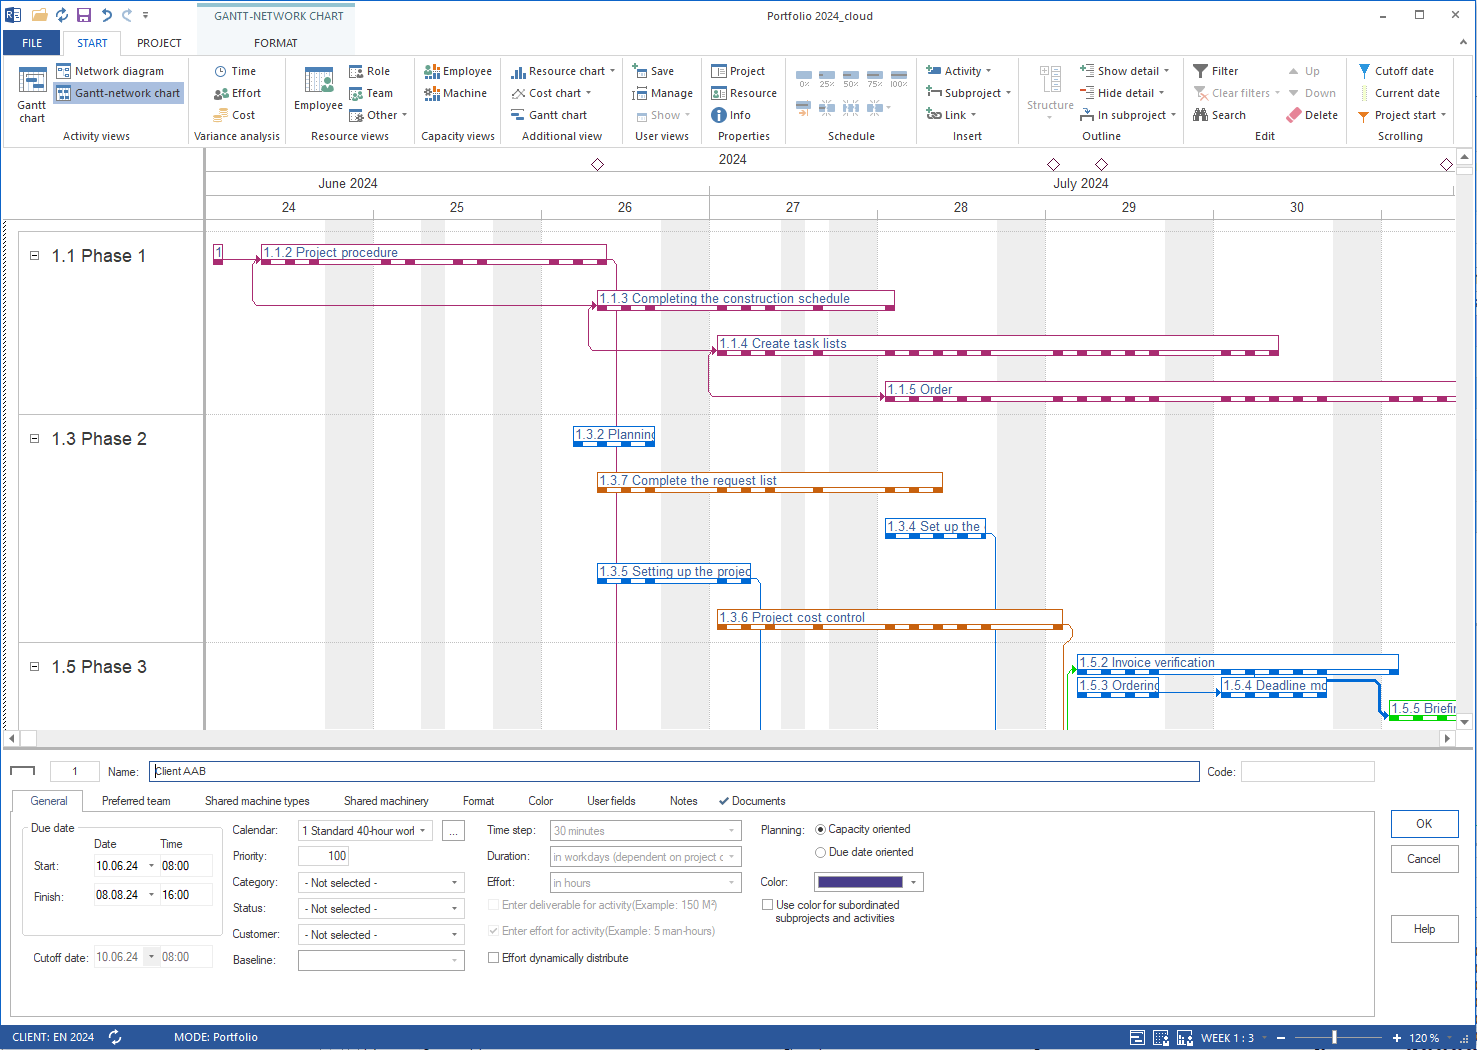Click the Priority field
Image resolution: width=1477 pixels, height=1050 pixels.
coord(323,856)
